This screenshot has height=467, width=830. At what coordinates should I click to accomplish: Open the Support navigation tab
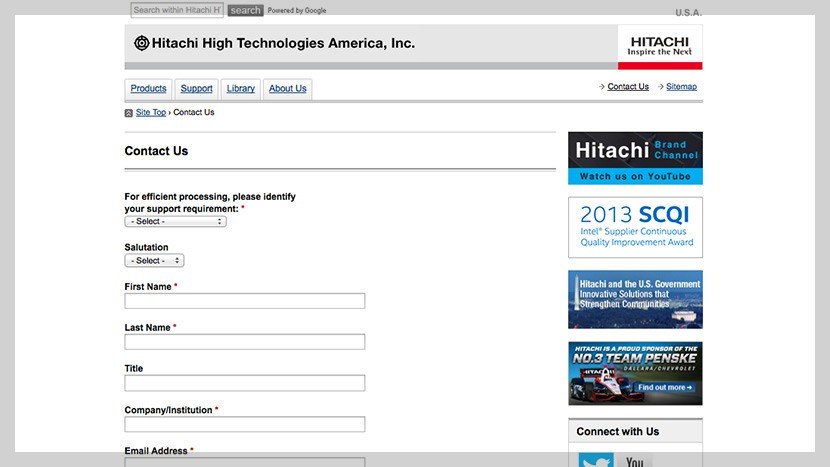[196, 88]
